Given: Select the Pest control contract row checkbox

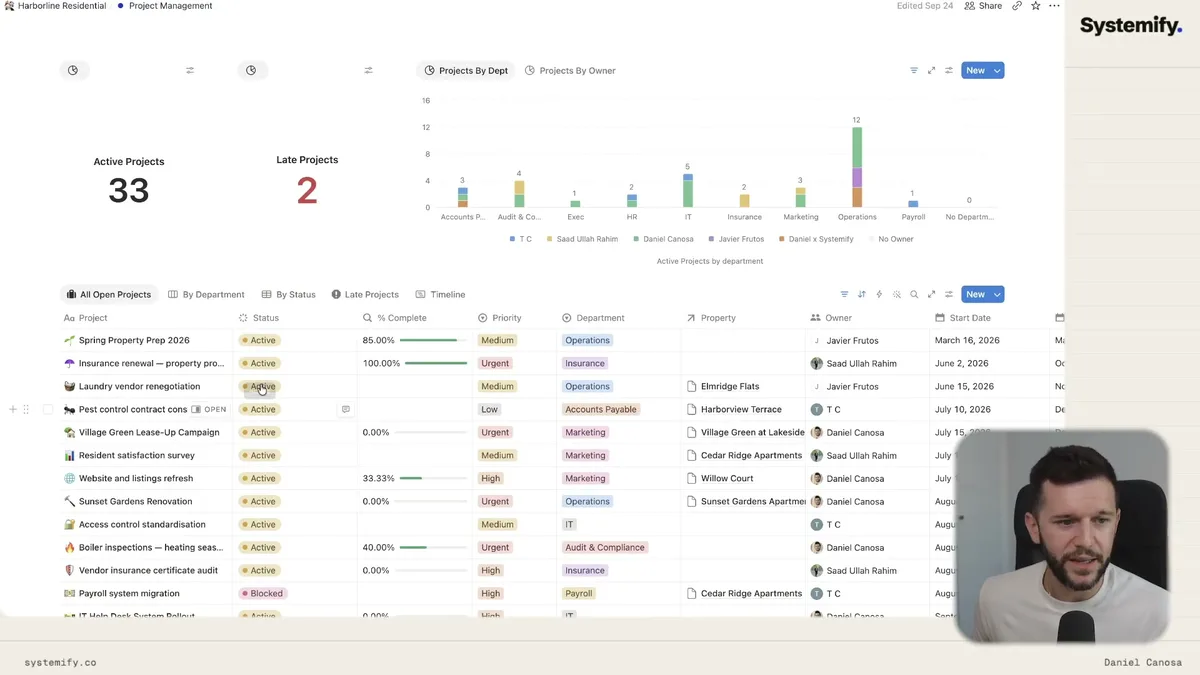Looking at the screenshot, I should (47, 409).
